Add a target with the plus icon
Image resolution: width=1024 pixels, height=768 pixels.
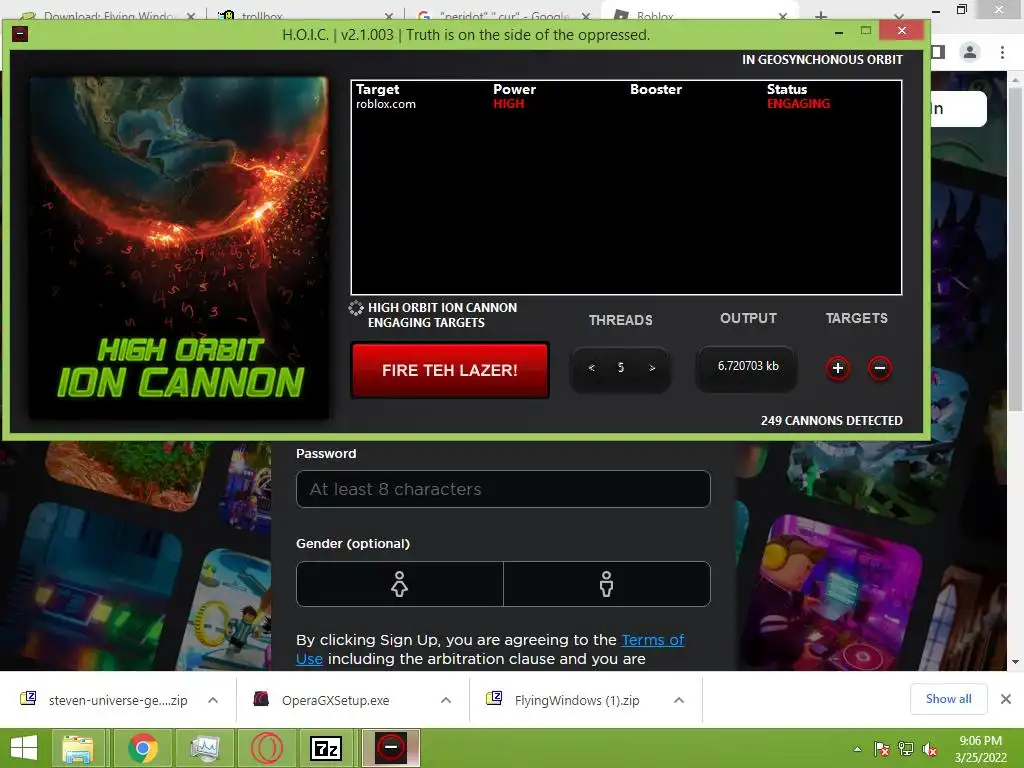coord(838,368)
